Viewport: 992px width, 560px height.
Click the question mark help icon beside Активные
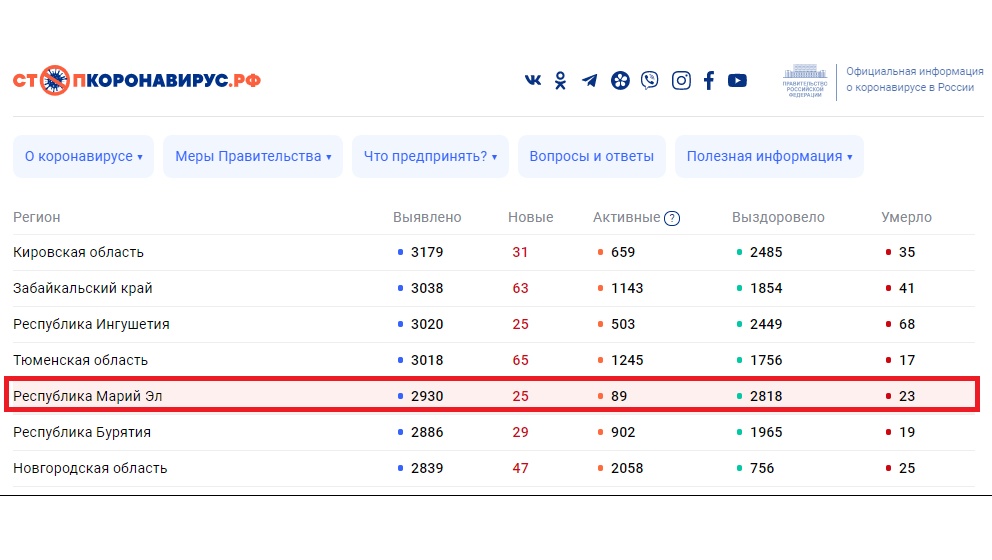pyautogui.click(x=672, y=218)
